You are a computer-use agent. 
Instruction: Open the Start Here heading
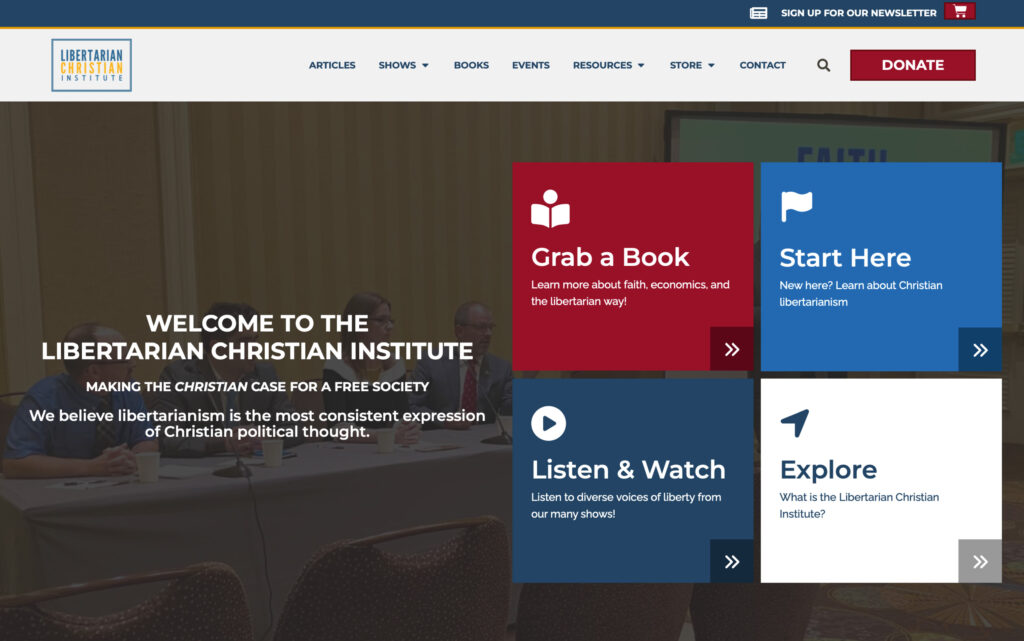coord(845,258)
